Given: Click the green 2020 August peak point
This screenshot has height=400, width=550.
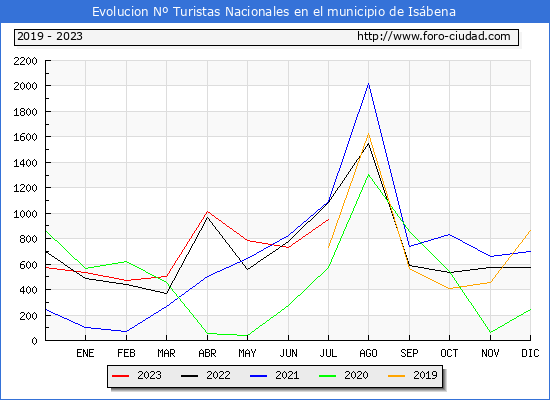Looking at the screenshot, I should point(368,174).
